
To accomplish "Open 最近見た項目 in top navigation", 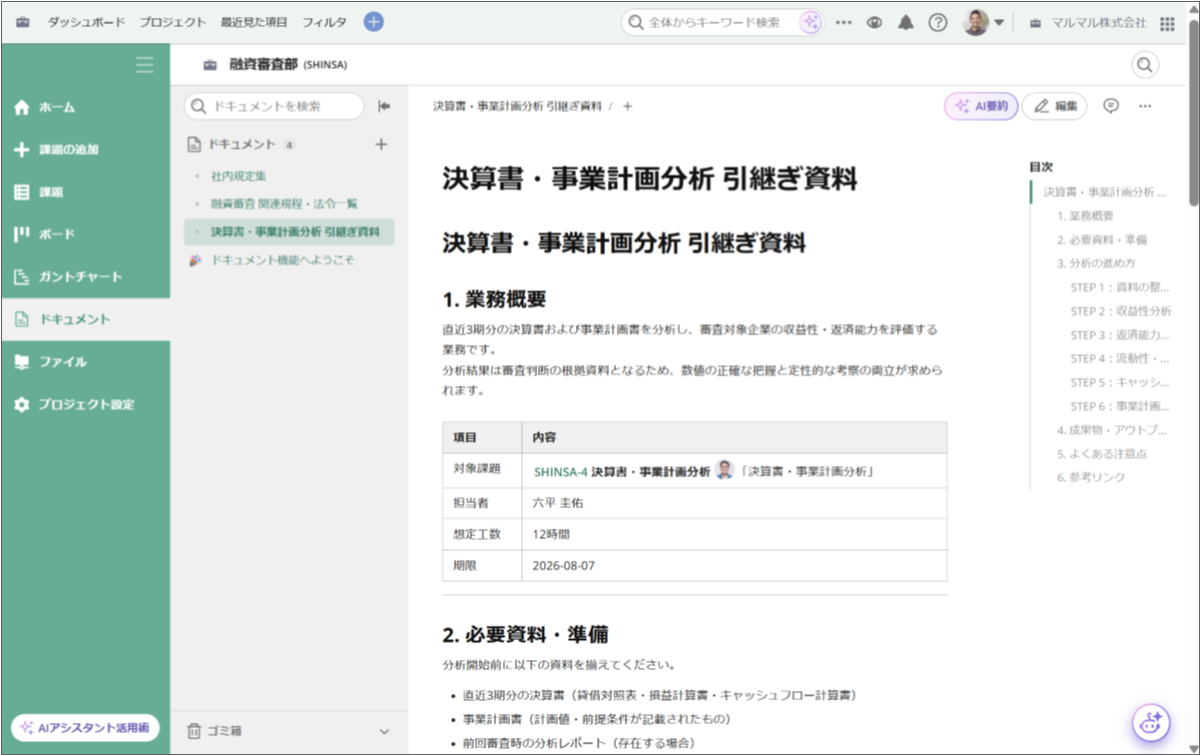I will pyautogui.click(x=254, y=22).
